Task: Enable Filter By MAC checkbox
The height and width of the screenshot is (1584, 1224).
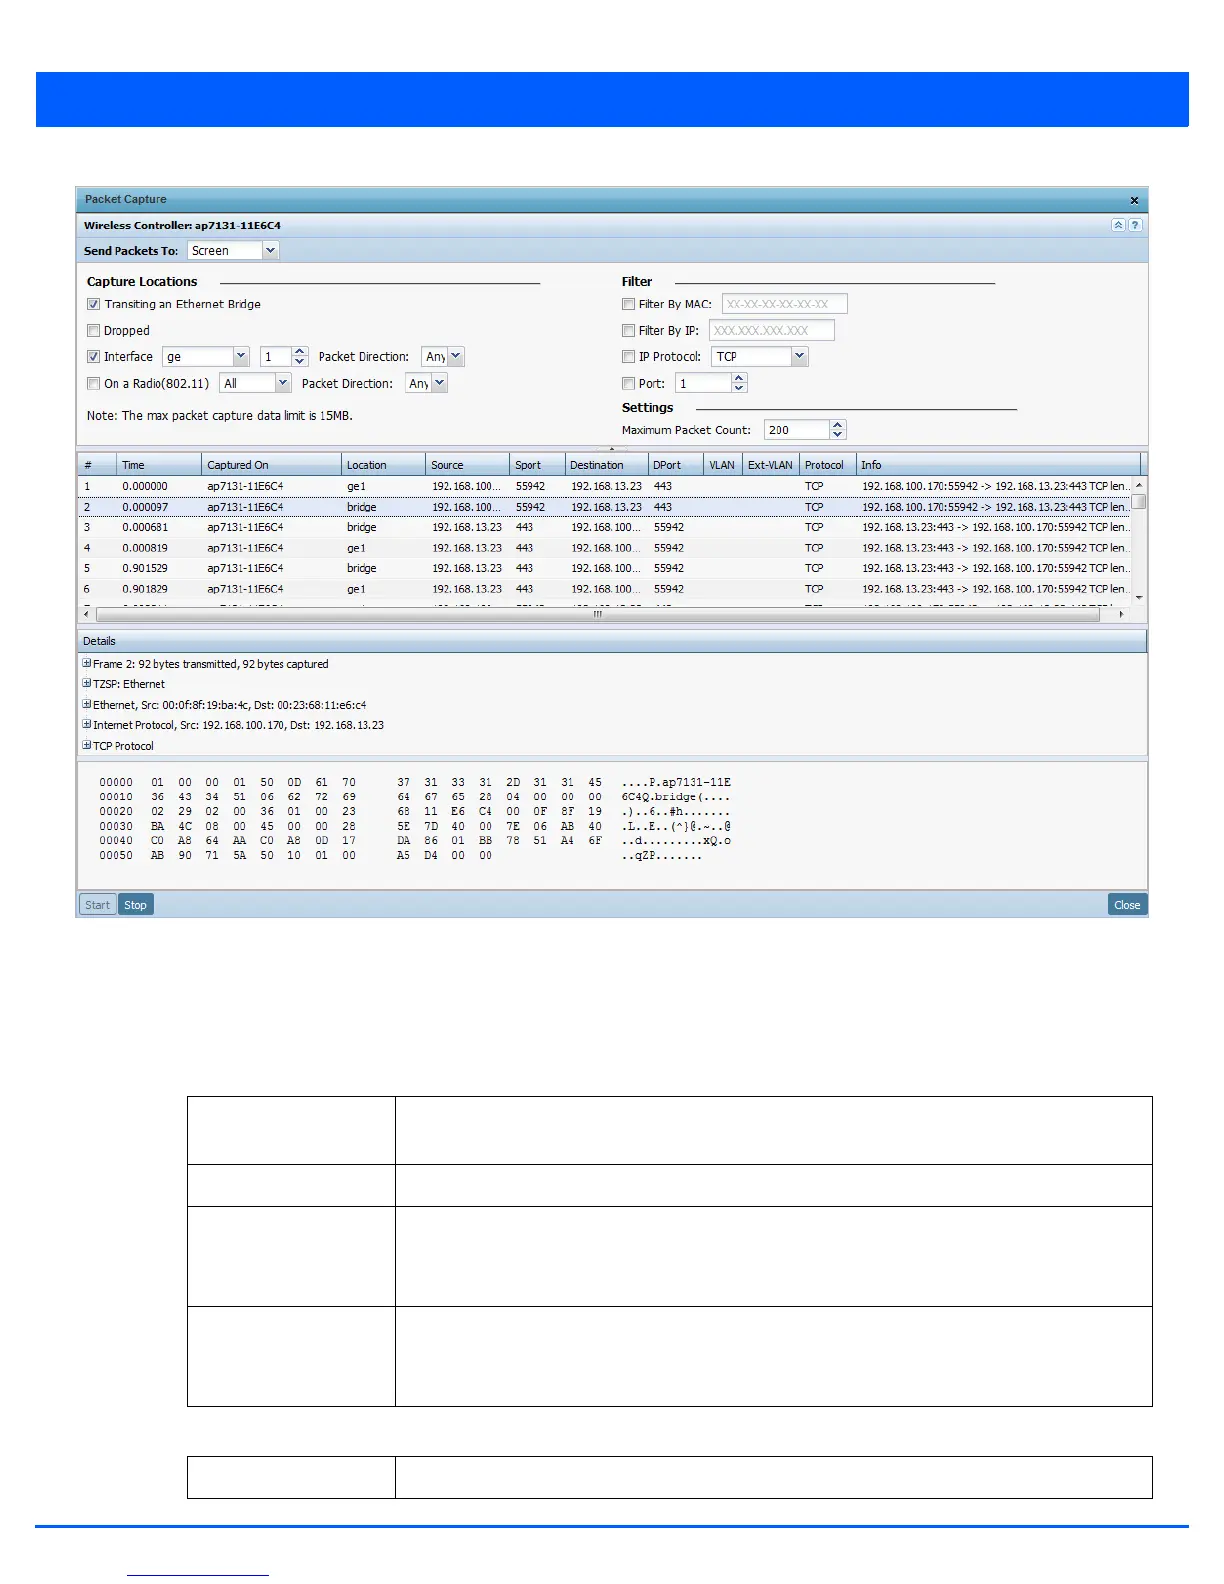Action: 628,304
